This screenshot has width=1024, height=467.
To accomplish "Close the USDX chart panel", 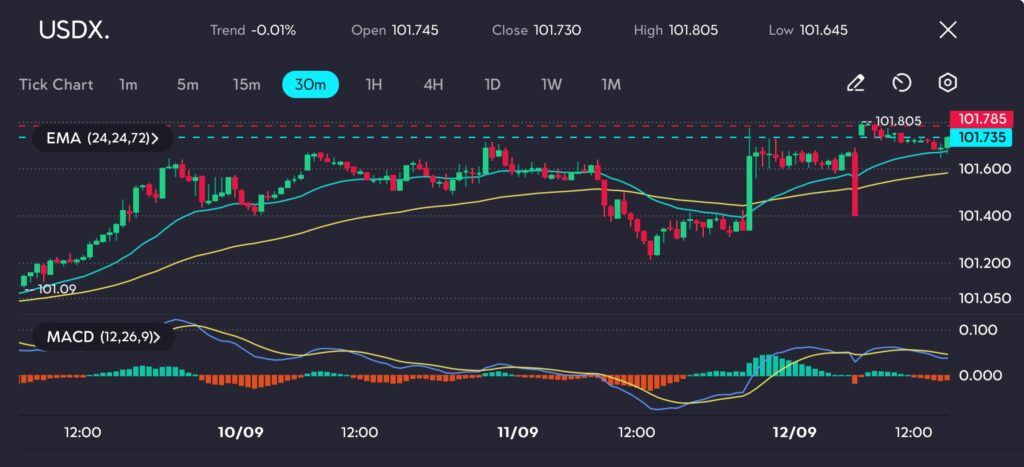I will (948, 30).
